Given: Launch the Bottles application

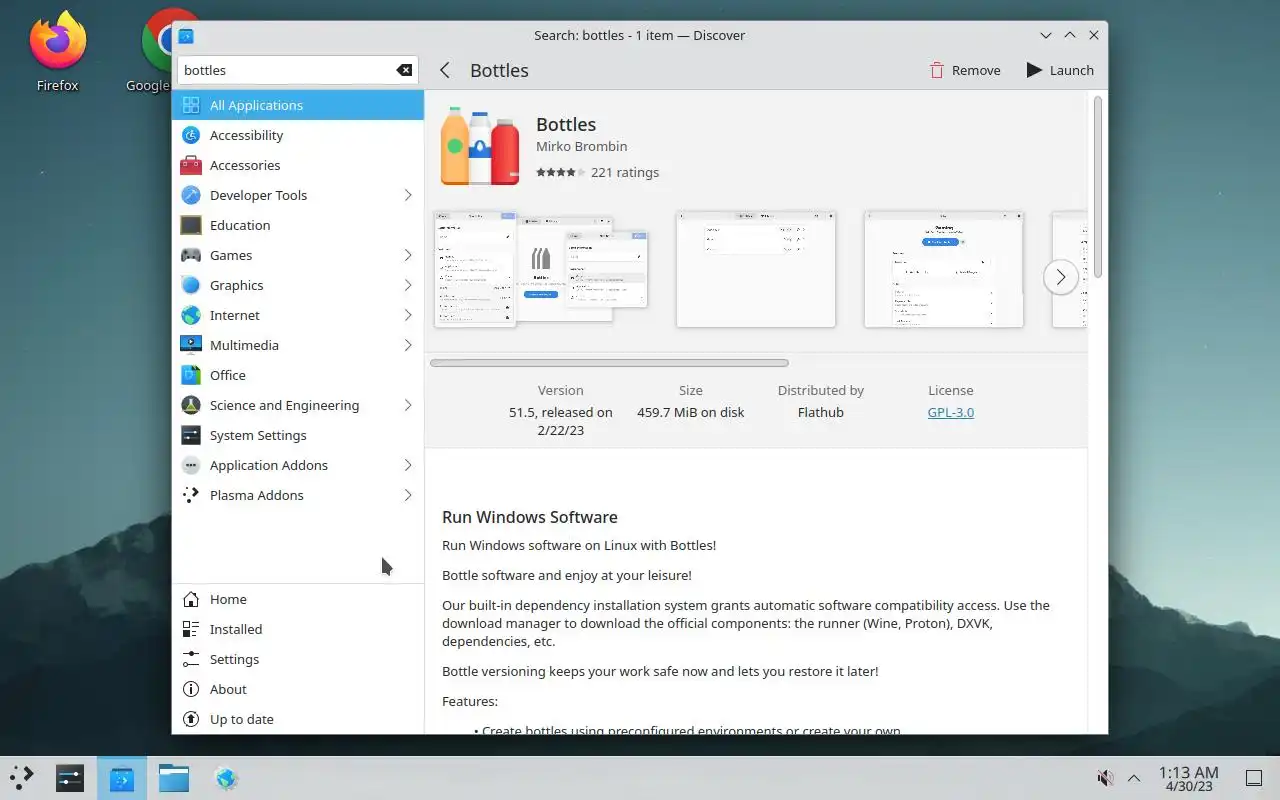Looking at the screenshot, I should coord(1060,70).
